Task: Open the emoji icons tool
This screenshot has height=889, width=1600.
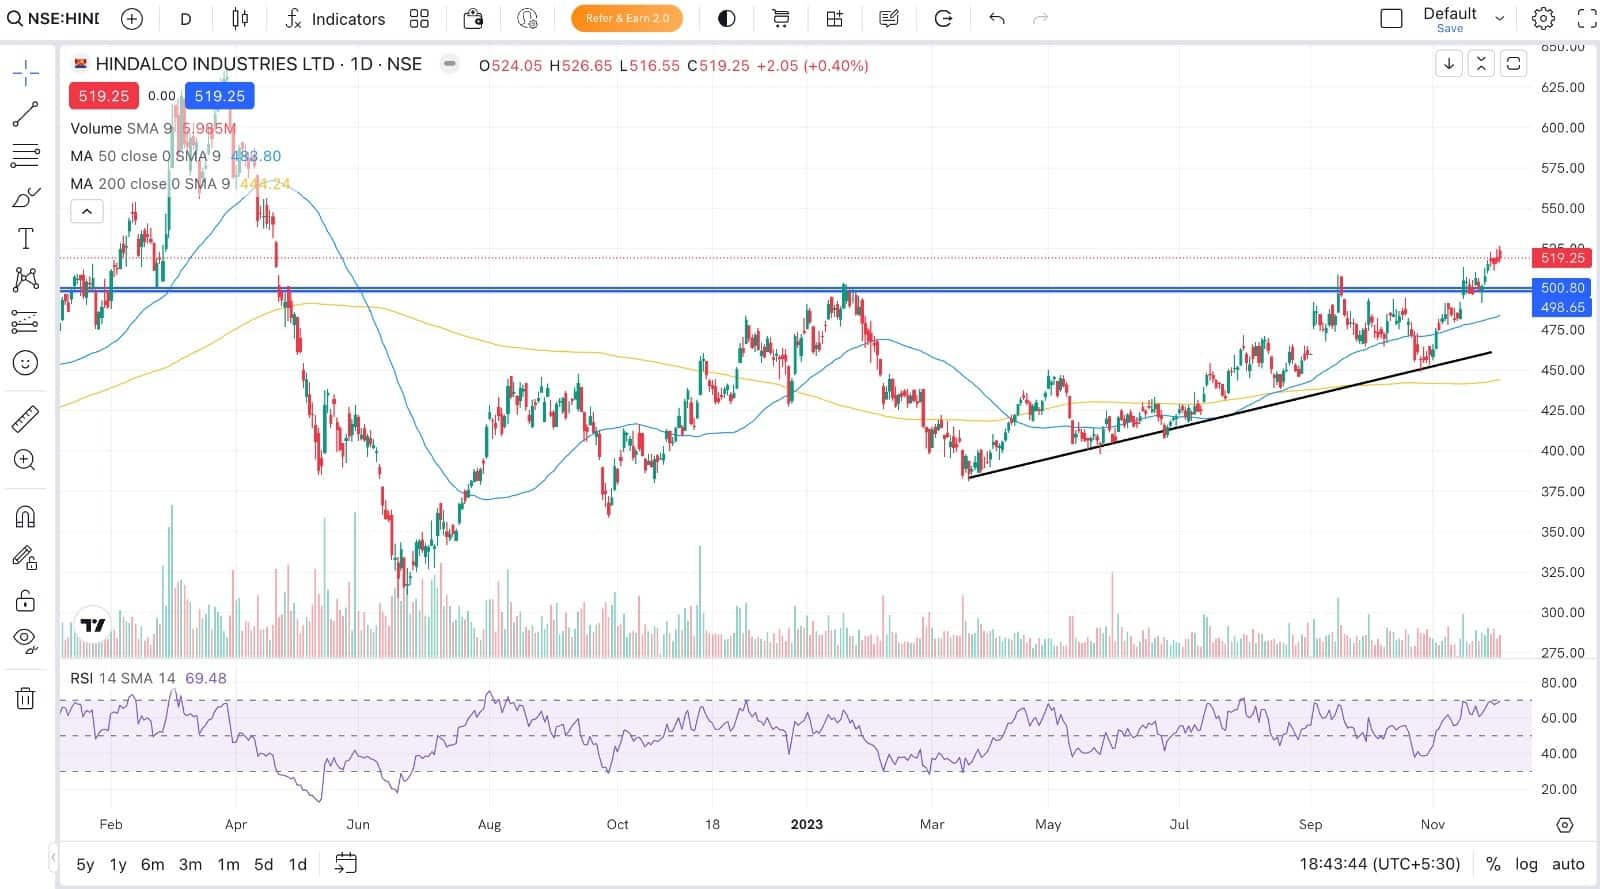Action: pyautogui.click(x=26, y=362)
